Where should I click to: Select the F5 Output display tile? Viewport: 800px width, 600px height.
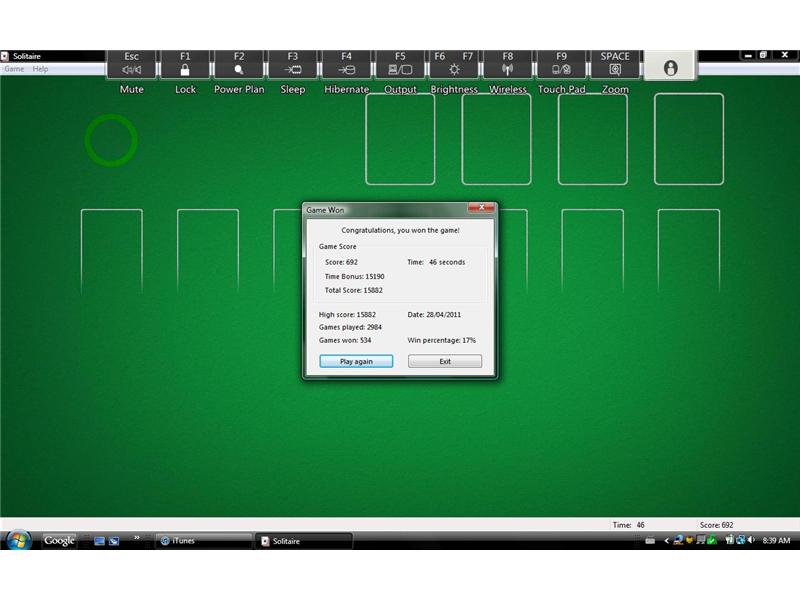400,64
